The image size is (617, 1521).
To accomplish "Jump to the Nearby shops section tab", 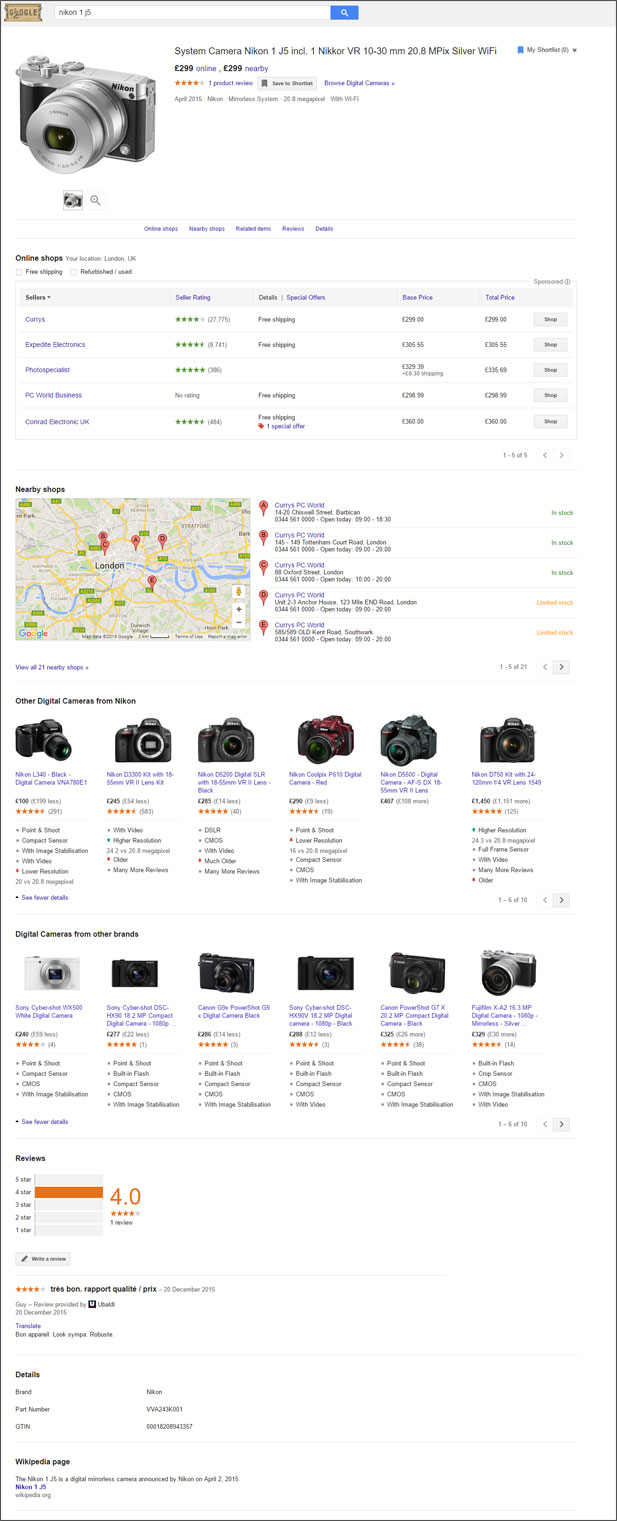I will tap(207, 229).
